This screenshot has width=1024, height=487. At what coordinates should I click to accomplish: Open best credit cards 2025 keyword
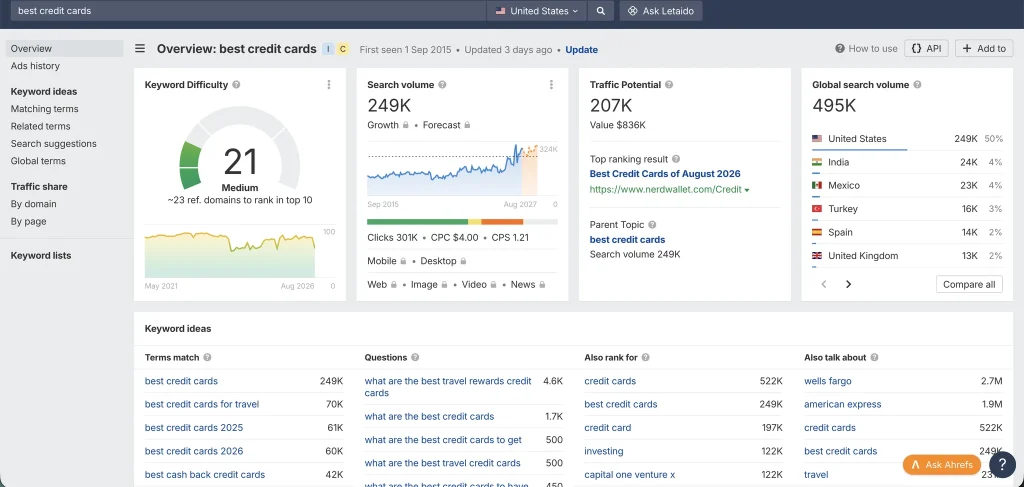coord(194,428)
